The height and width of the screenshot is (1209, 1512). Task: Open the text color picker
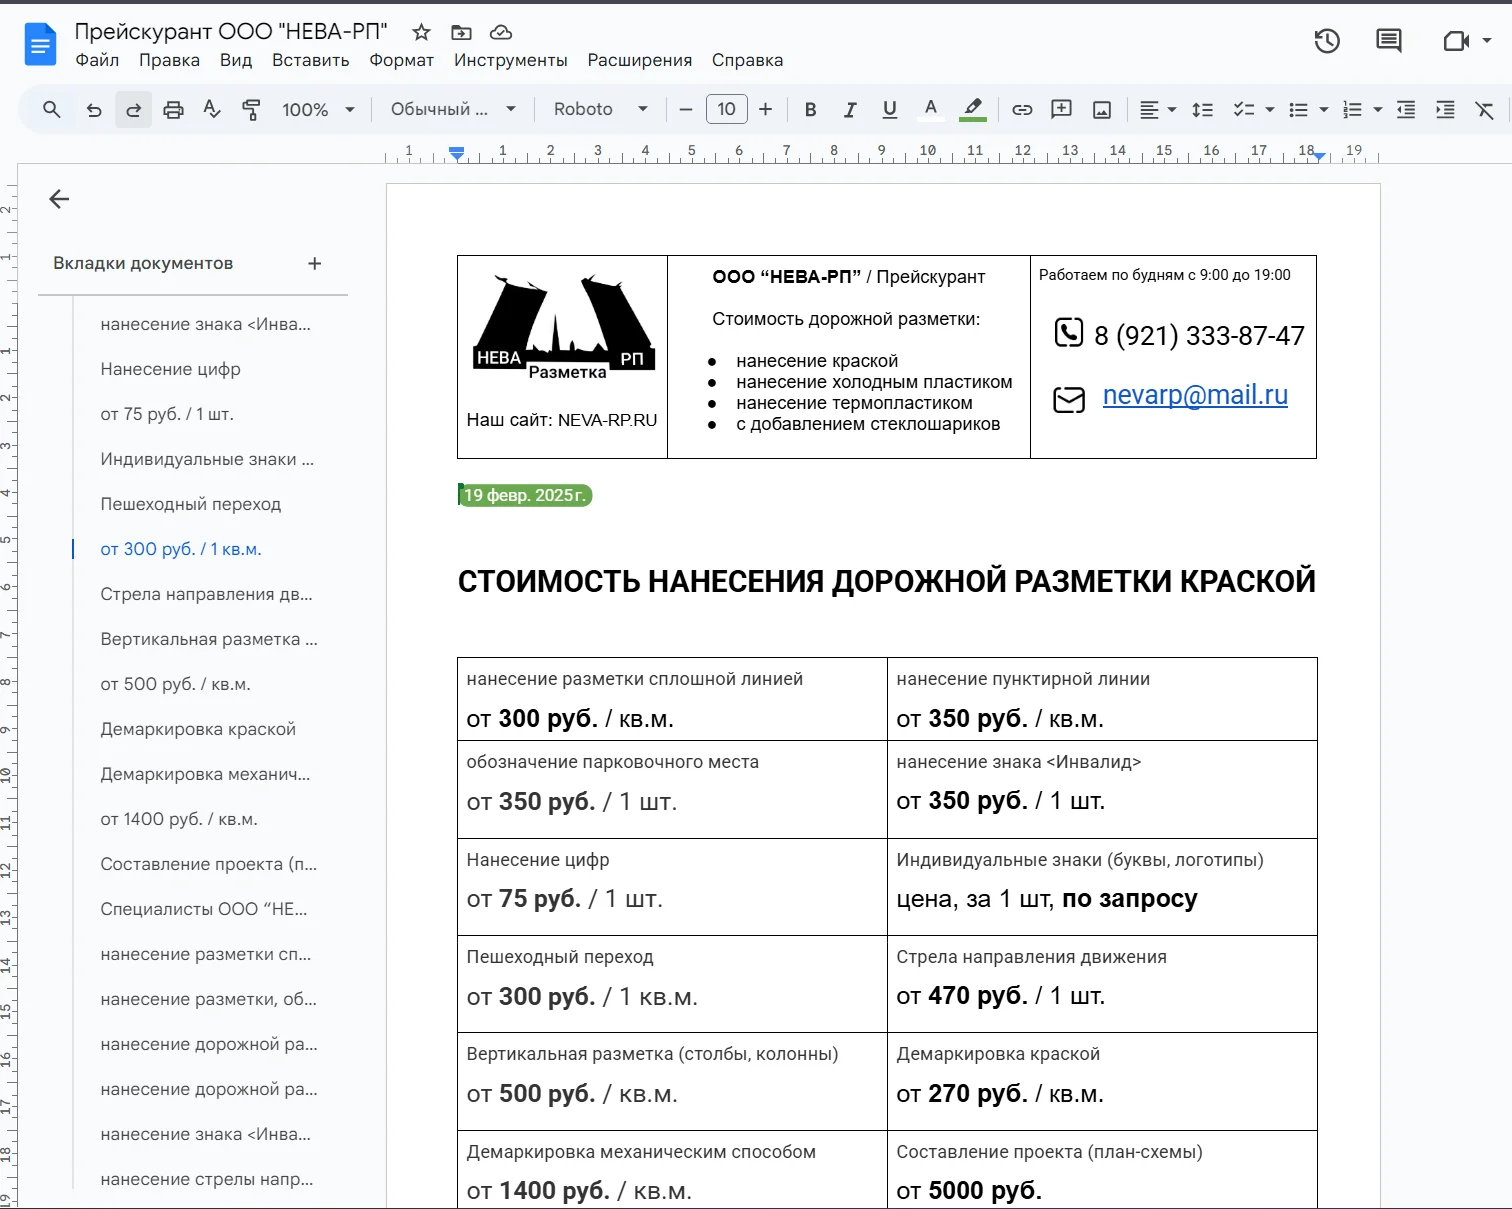[930, 109]
